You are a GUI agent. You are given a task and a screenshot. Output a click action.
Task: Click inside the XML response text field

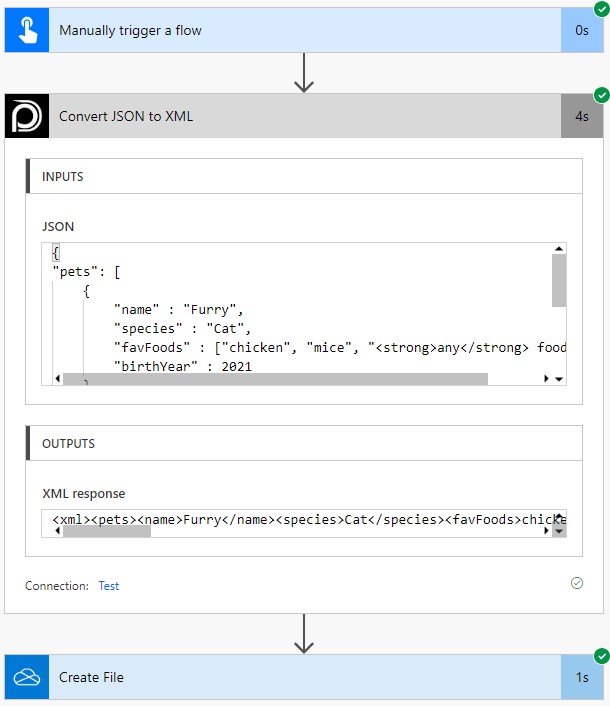click(x=300, y=519)
